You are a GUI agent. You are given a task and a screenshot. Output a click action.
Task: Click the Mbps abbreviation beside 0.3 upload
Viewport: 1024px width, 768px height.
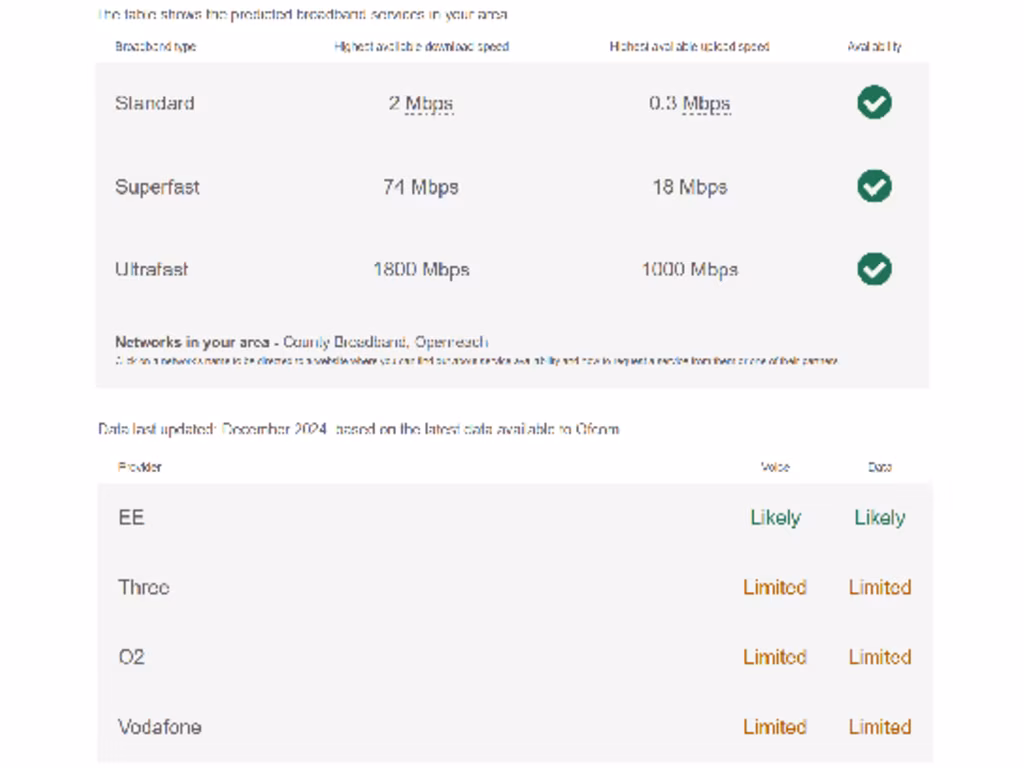(706, 104)
